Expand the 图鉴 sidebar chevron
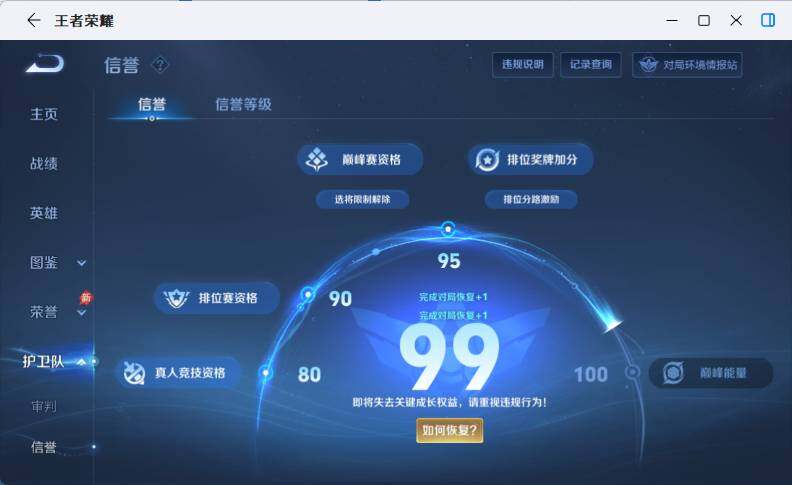Screen dimensions: 792x485 [81, 263]
